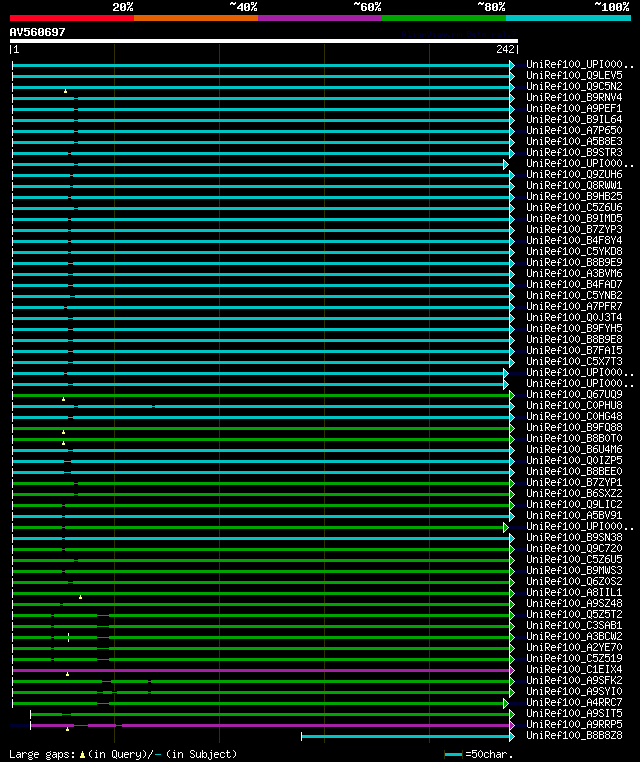The image size is (640, 762).
Task: Click the purple ~60% legend color segment
Action: 320,18
